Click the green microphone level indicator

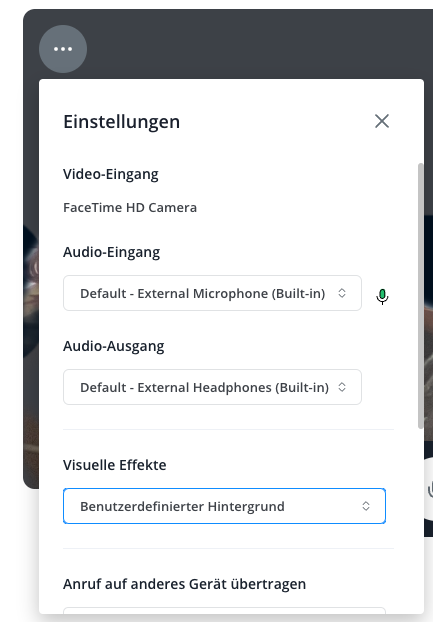tap(382, 296)
